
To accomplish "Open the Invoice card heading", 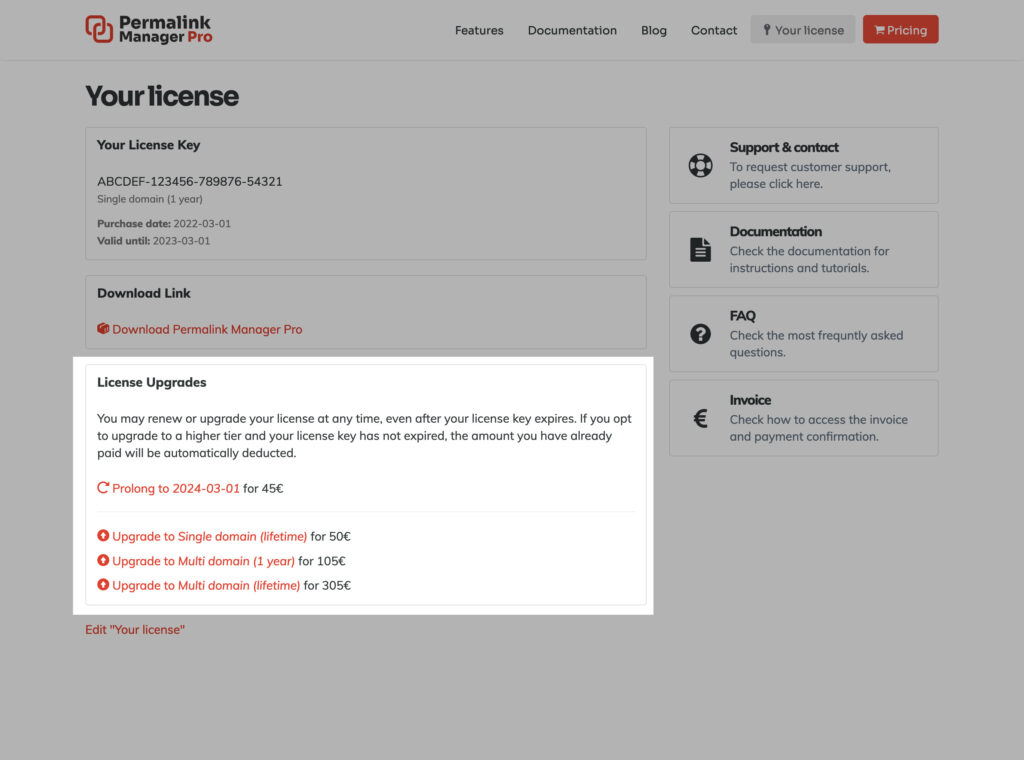I will pos(750,400).
